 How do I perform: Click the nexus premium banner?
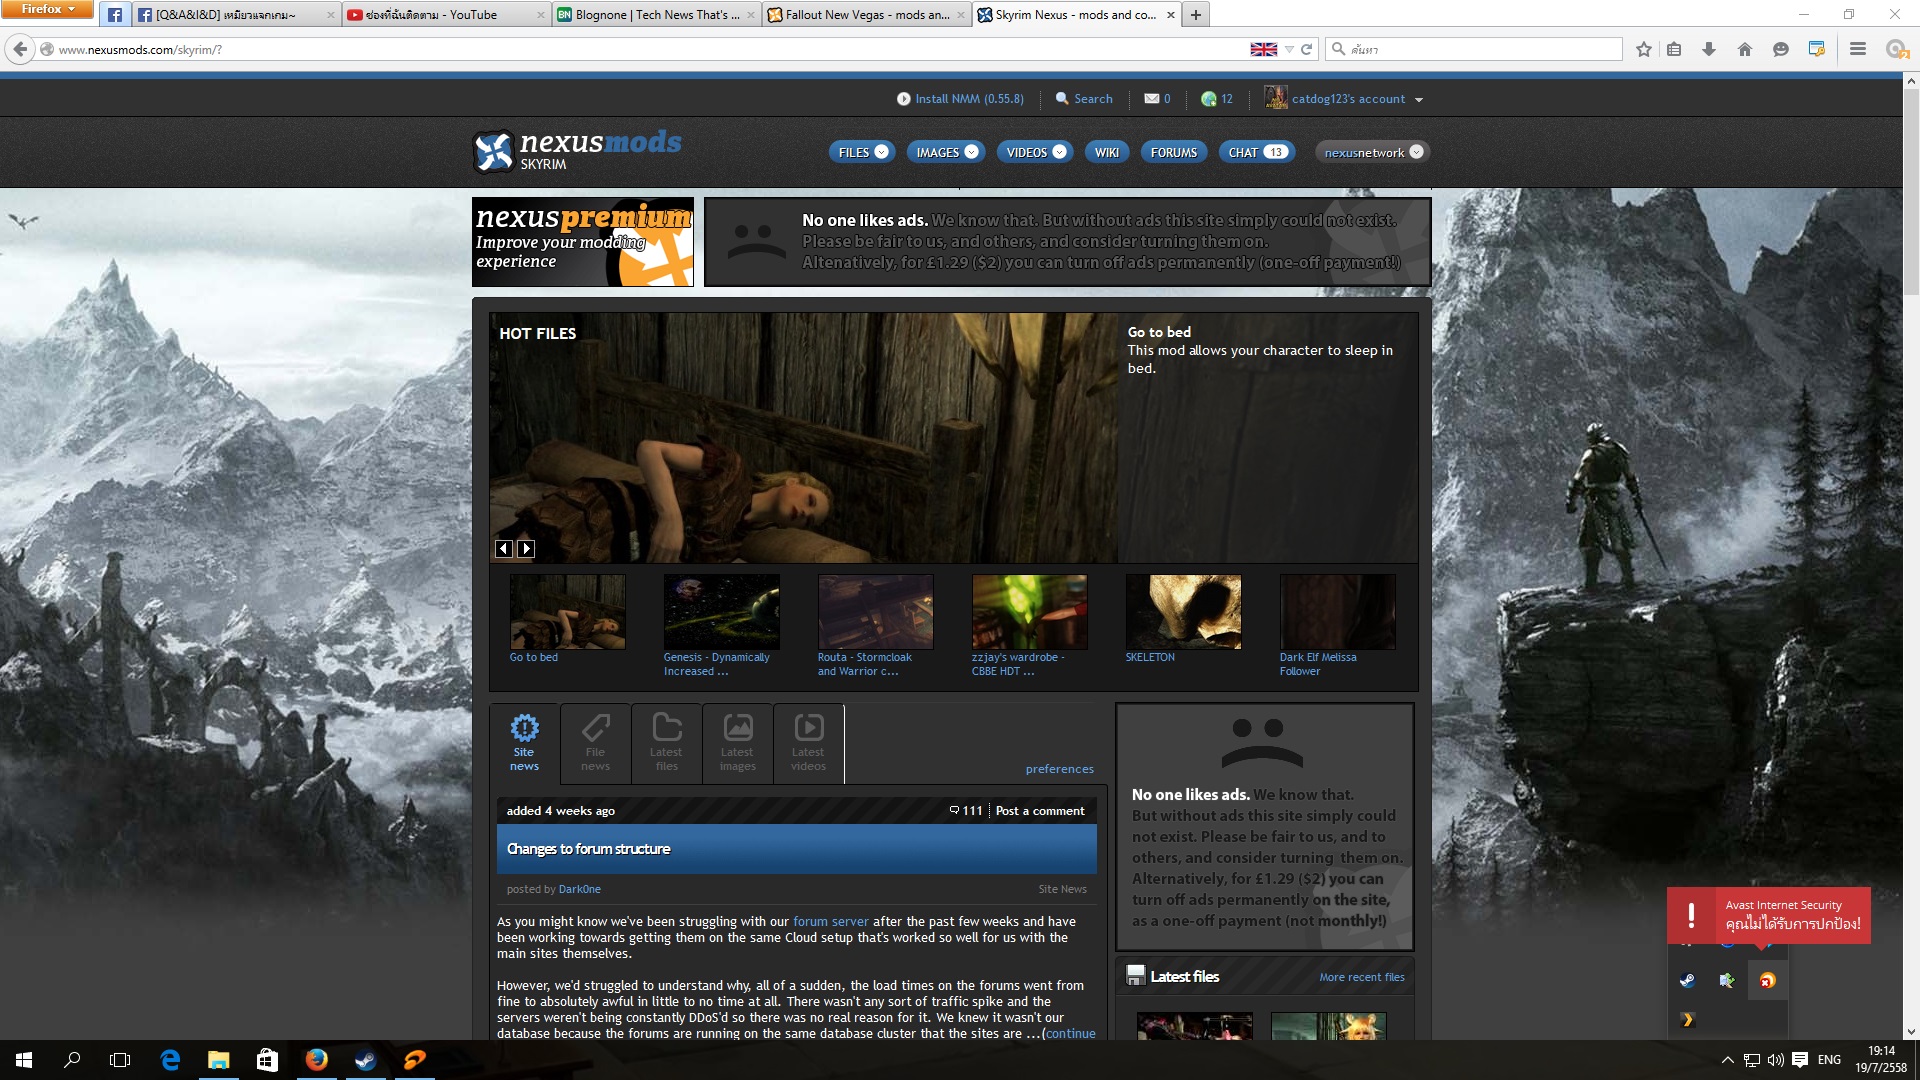pos(583,242)
